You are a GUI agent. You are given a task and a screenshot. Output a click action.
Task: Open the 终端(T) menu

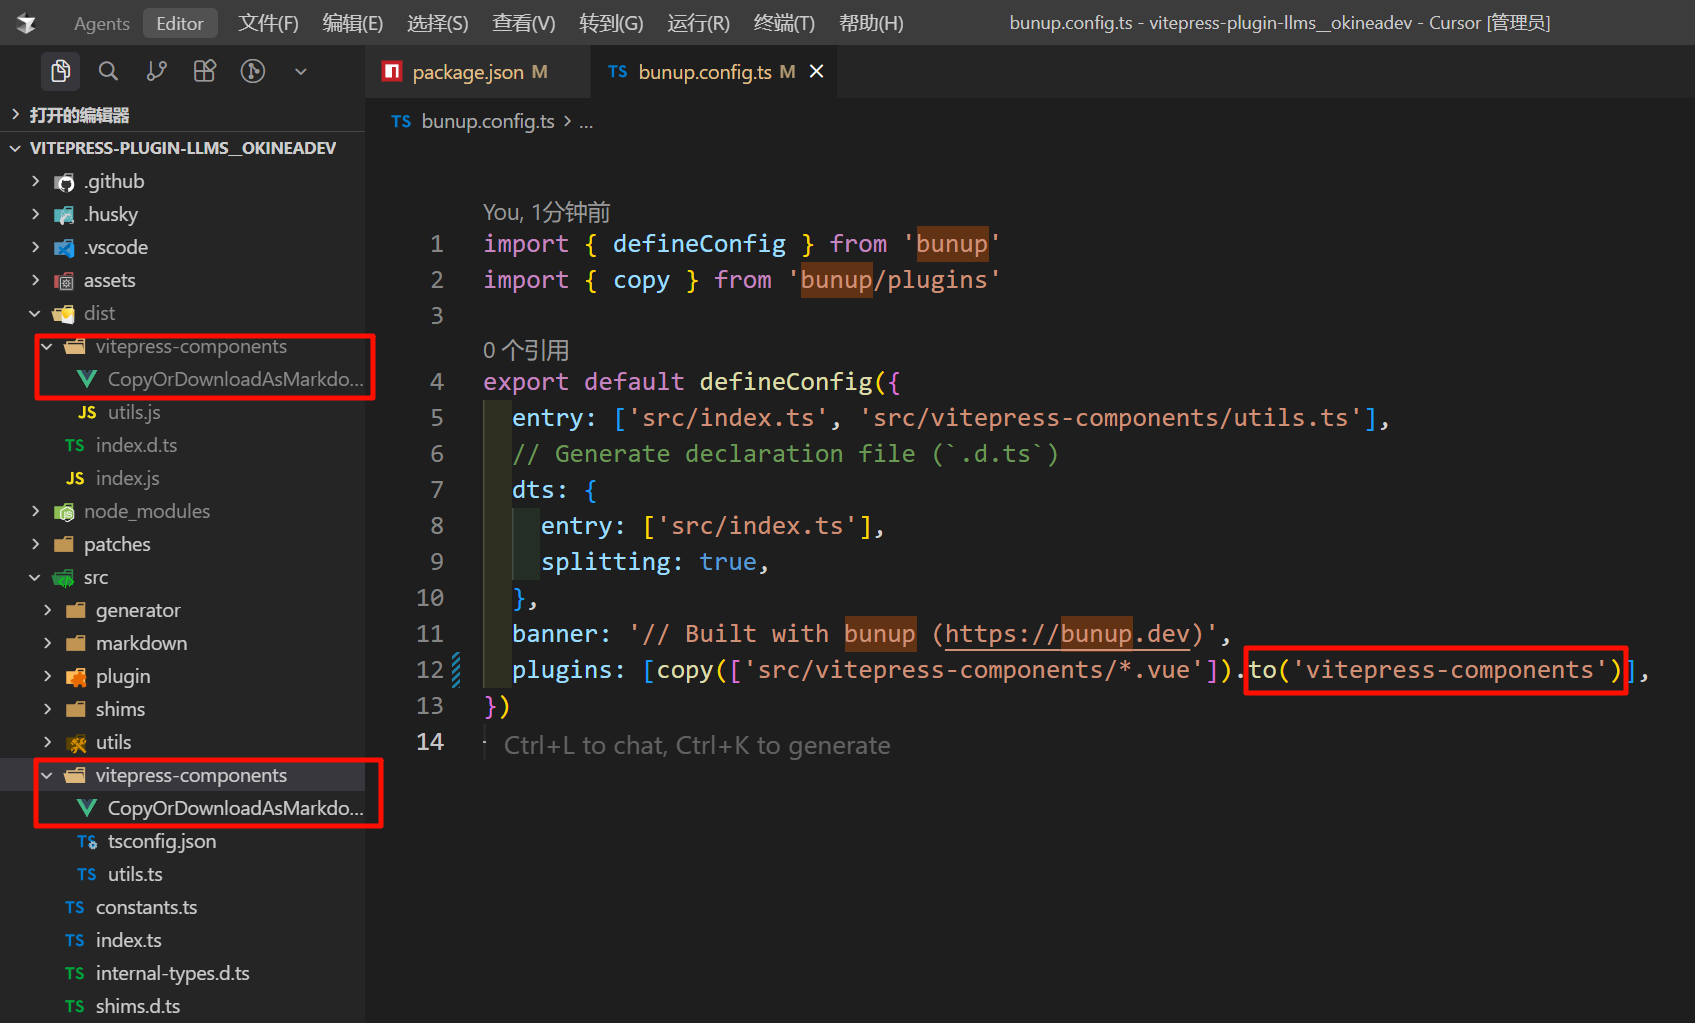pyautogui.click(x=784, y=23)
